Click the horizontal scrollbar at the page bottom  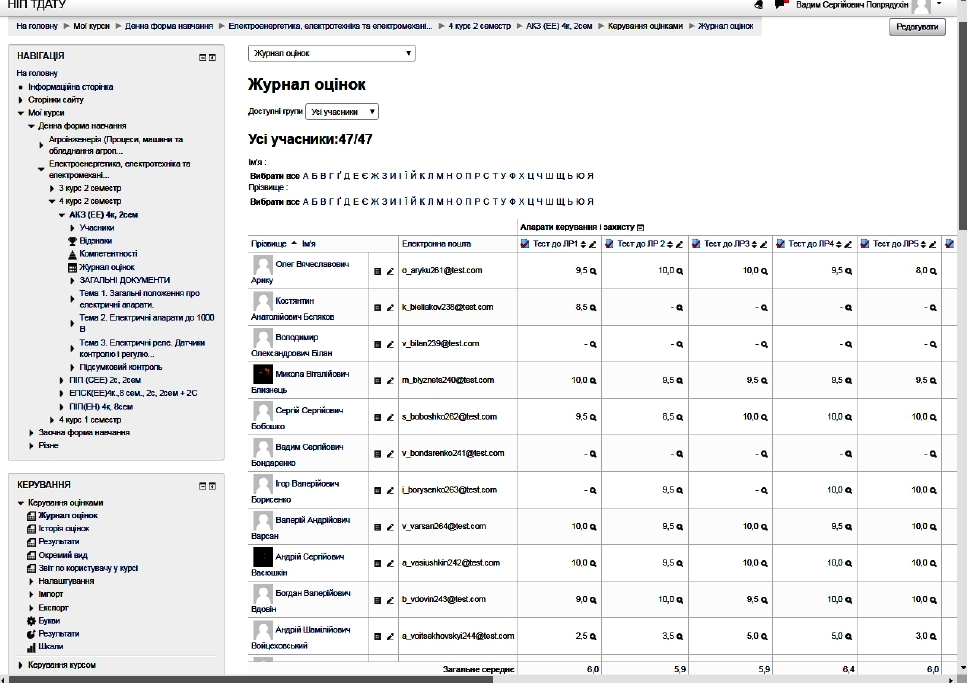pyautogui.click(x=300, y=679)
